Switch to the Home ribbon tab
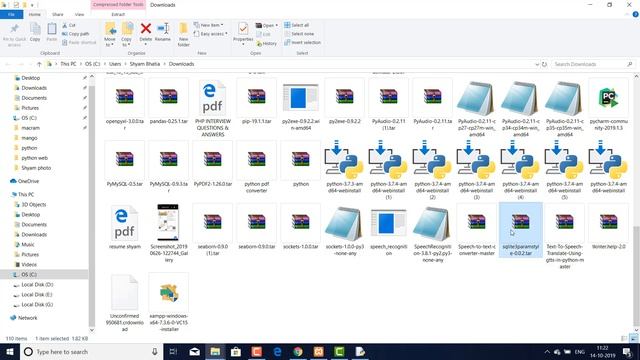Screen dimensions: 640x360 point(35,14)
